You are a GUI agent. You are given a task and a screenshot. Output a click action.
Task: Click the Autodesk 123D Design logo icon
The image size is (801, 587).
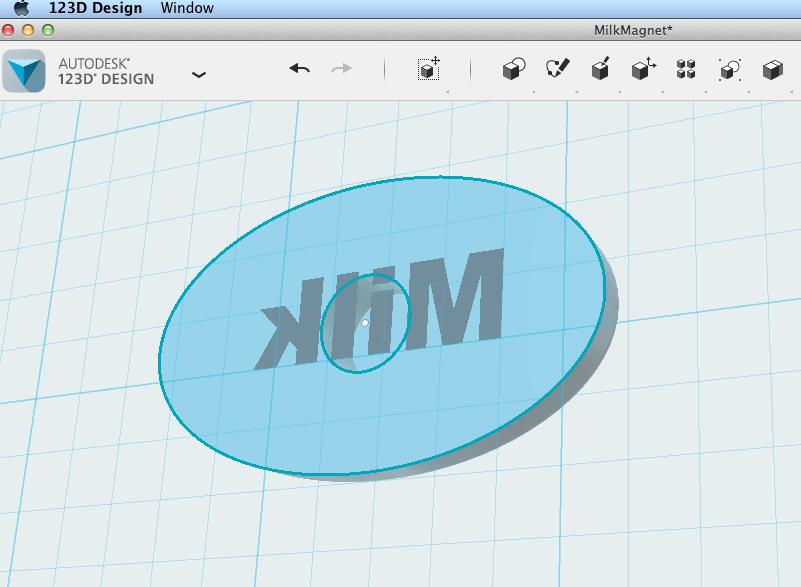pos(24,71)
